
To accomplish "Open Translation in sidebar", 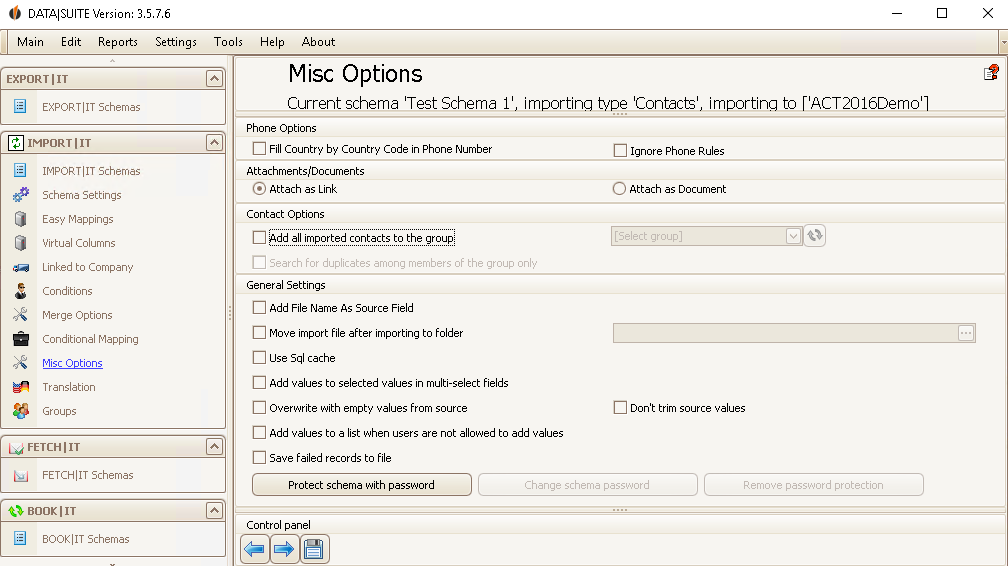I will [x=69, y=387].
